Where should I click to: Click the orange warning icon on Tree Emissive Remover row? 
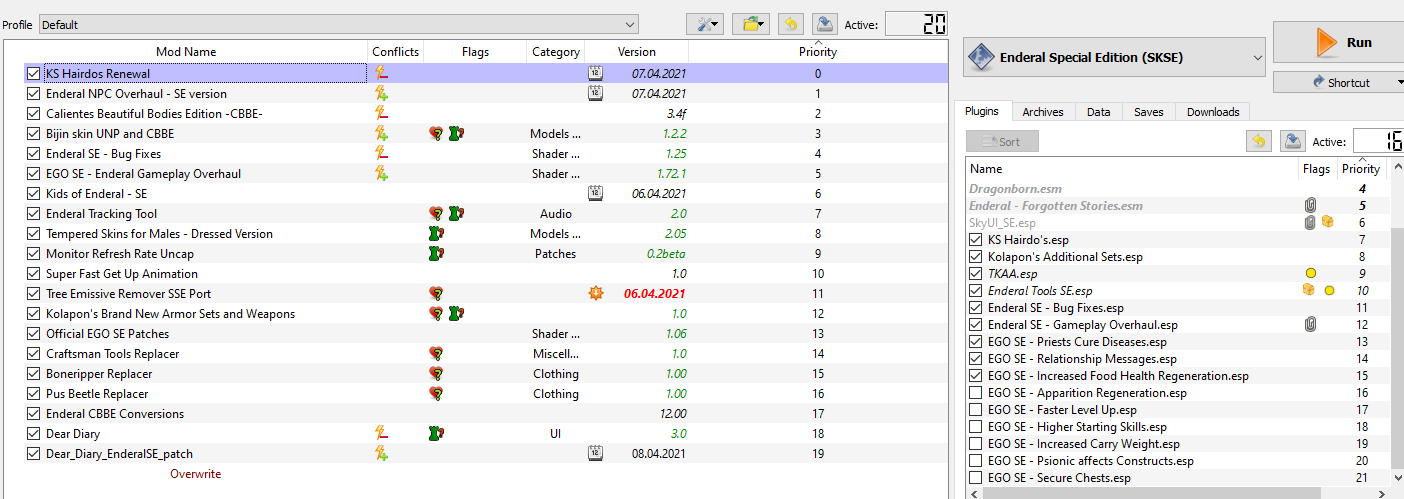tap(596, 293)
